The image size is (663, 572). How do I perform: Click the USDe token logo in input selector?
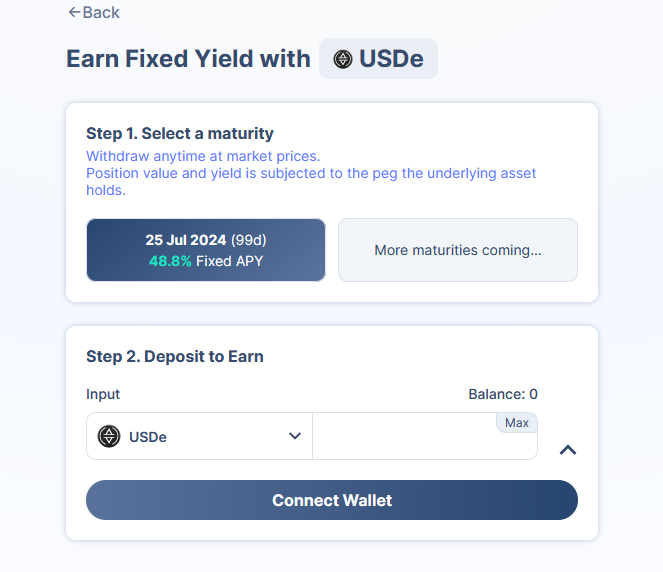(109, 436)
